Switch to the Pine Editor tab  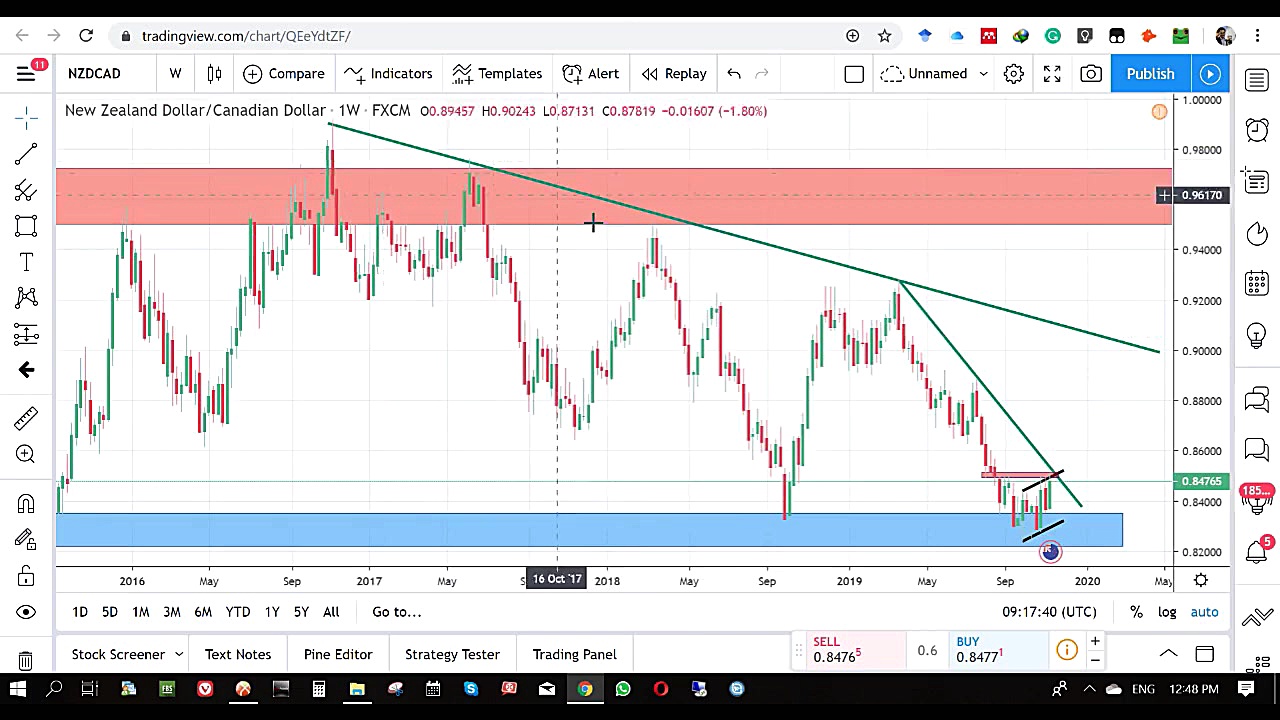pyautogui.click(x=338, y=654)
